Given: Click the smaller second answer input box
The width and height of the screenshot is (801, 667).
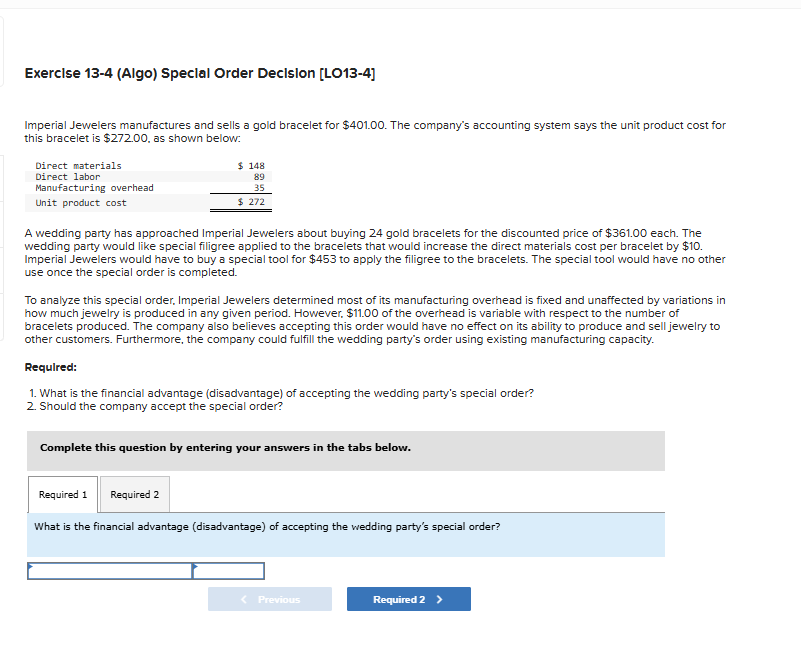Looking at the screenshot, I should (230, 570).
